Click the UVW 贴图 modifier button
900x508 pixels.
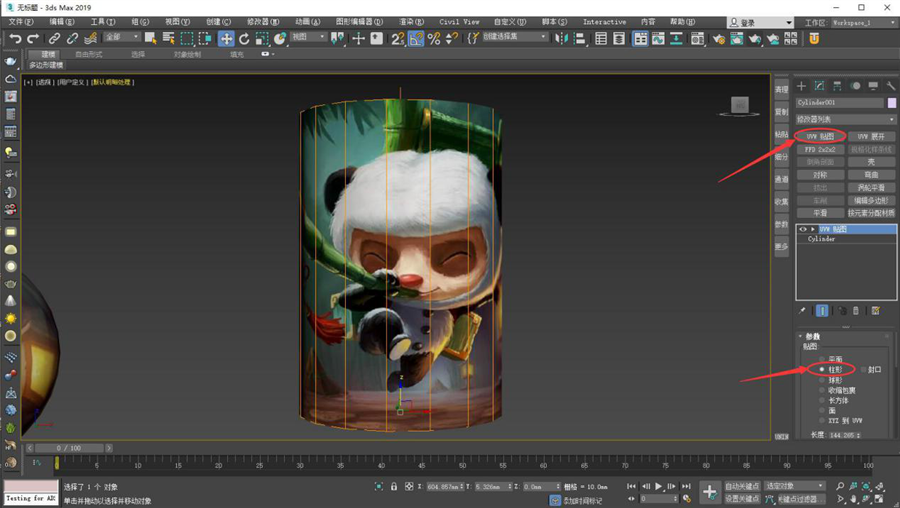[820, 137]
